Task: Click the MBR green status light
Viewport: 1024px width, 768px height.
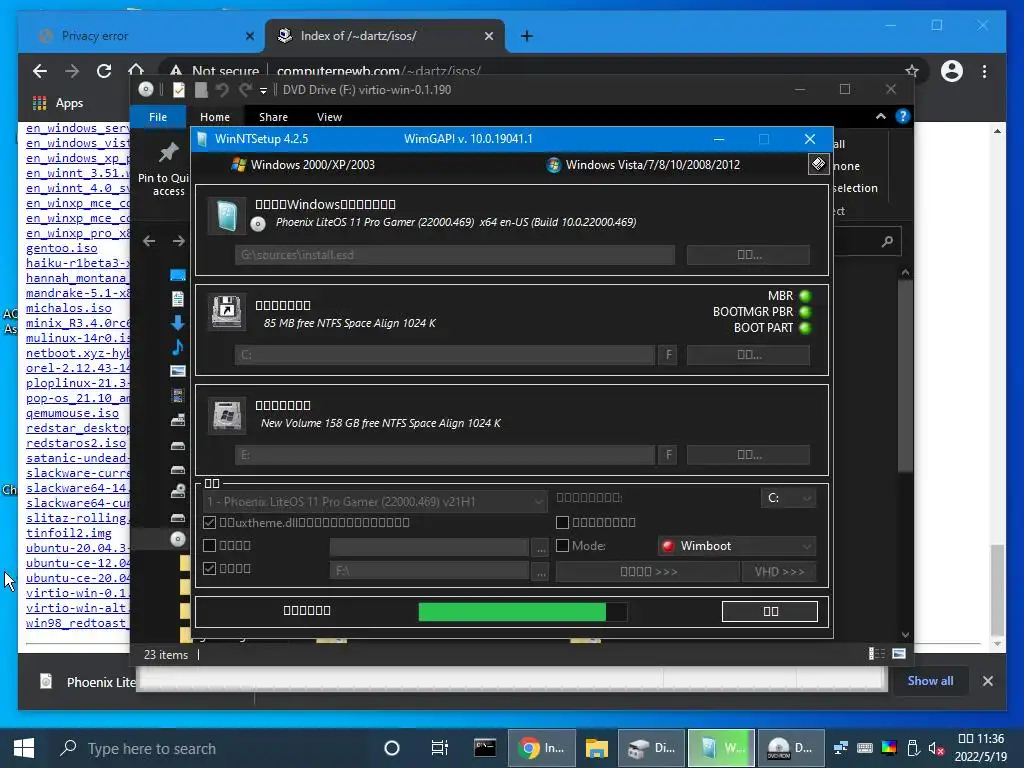Action: coord(805,296)
